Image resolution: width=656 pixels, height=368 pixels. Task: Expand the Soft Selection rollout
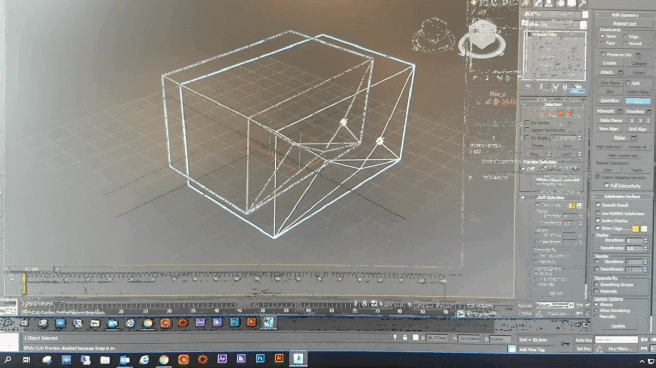tap(552, 197)
